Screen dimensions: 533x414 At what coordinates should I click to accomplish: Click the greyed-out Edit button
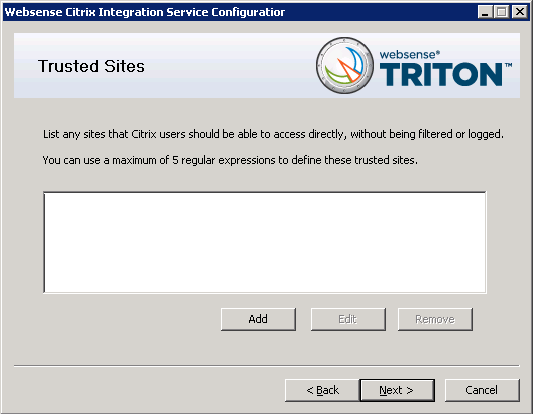coord(348,319)
